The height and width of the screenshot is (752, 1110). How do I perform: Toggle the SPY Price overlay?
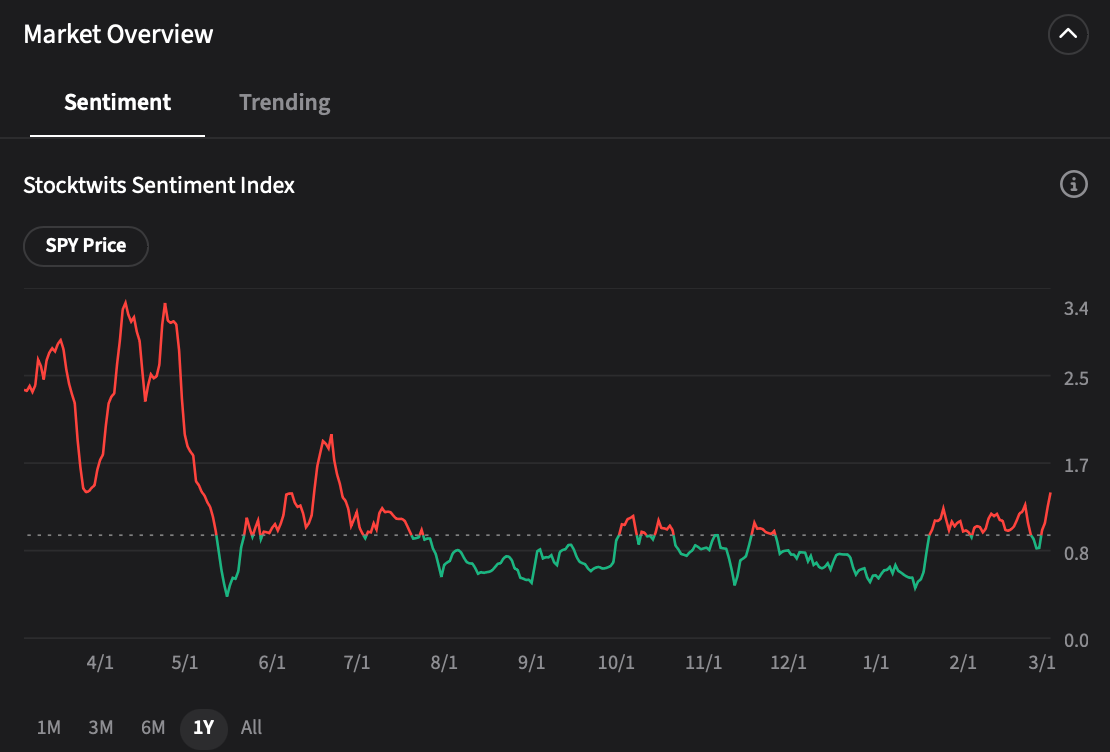click(86, 246)
